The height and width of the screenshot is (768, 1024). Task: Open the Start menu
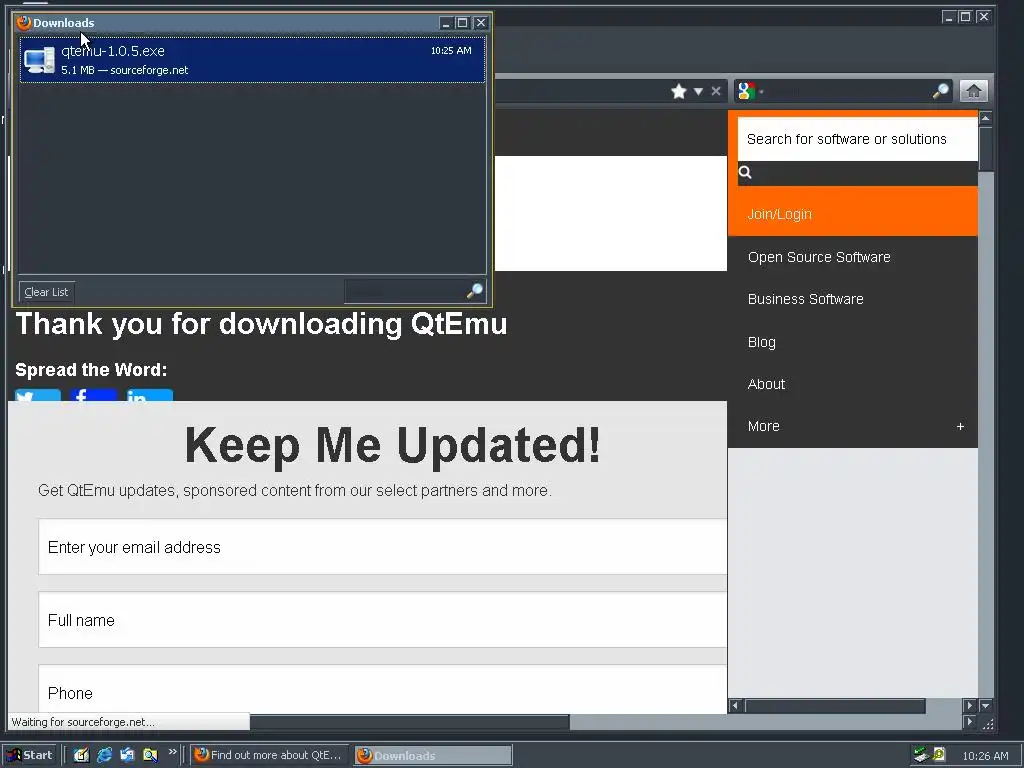pos(30,755)
